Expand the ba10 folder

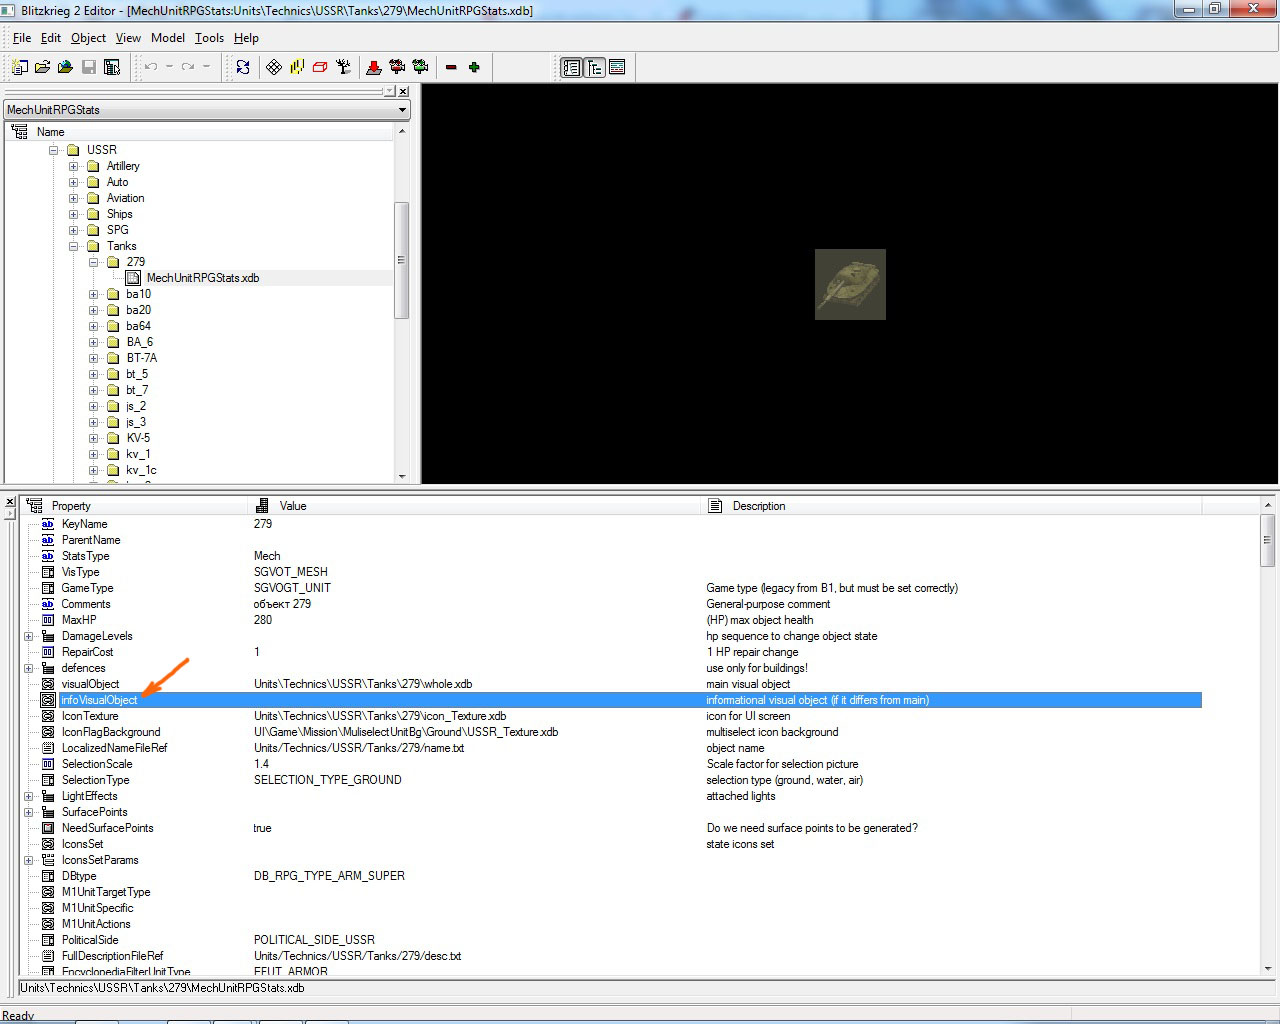pos(93,294)
